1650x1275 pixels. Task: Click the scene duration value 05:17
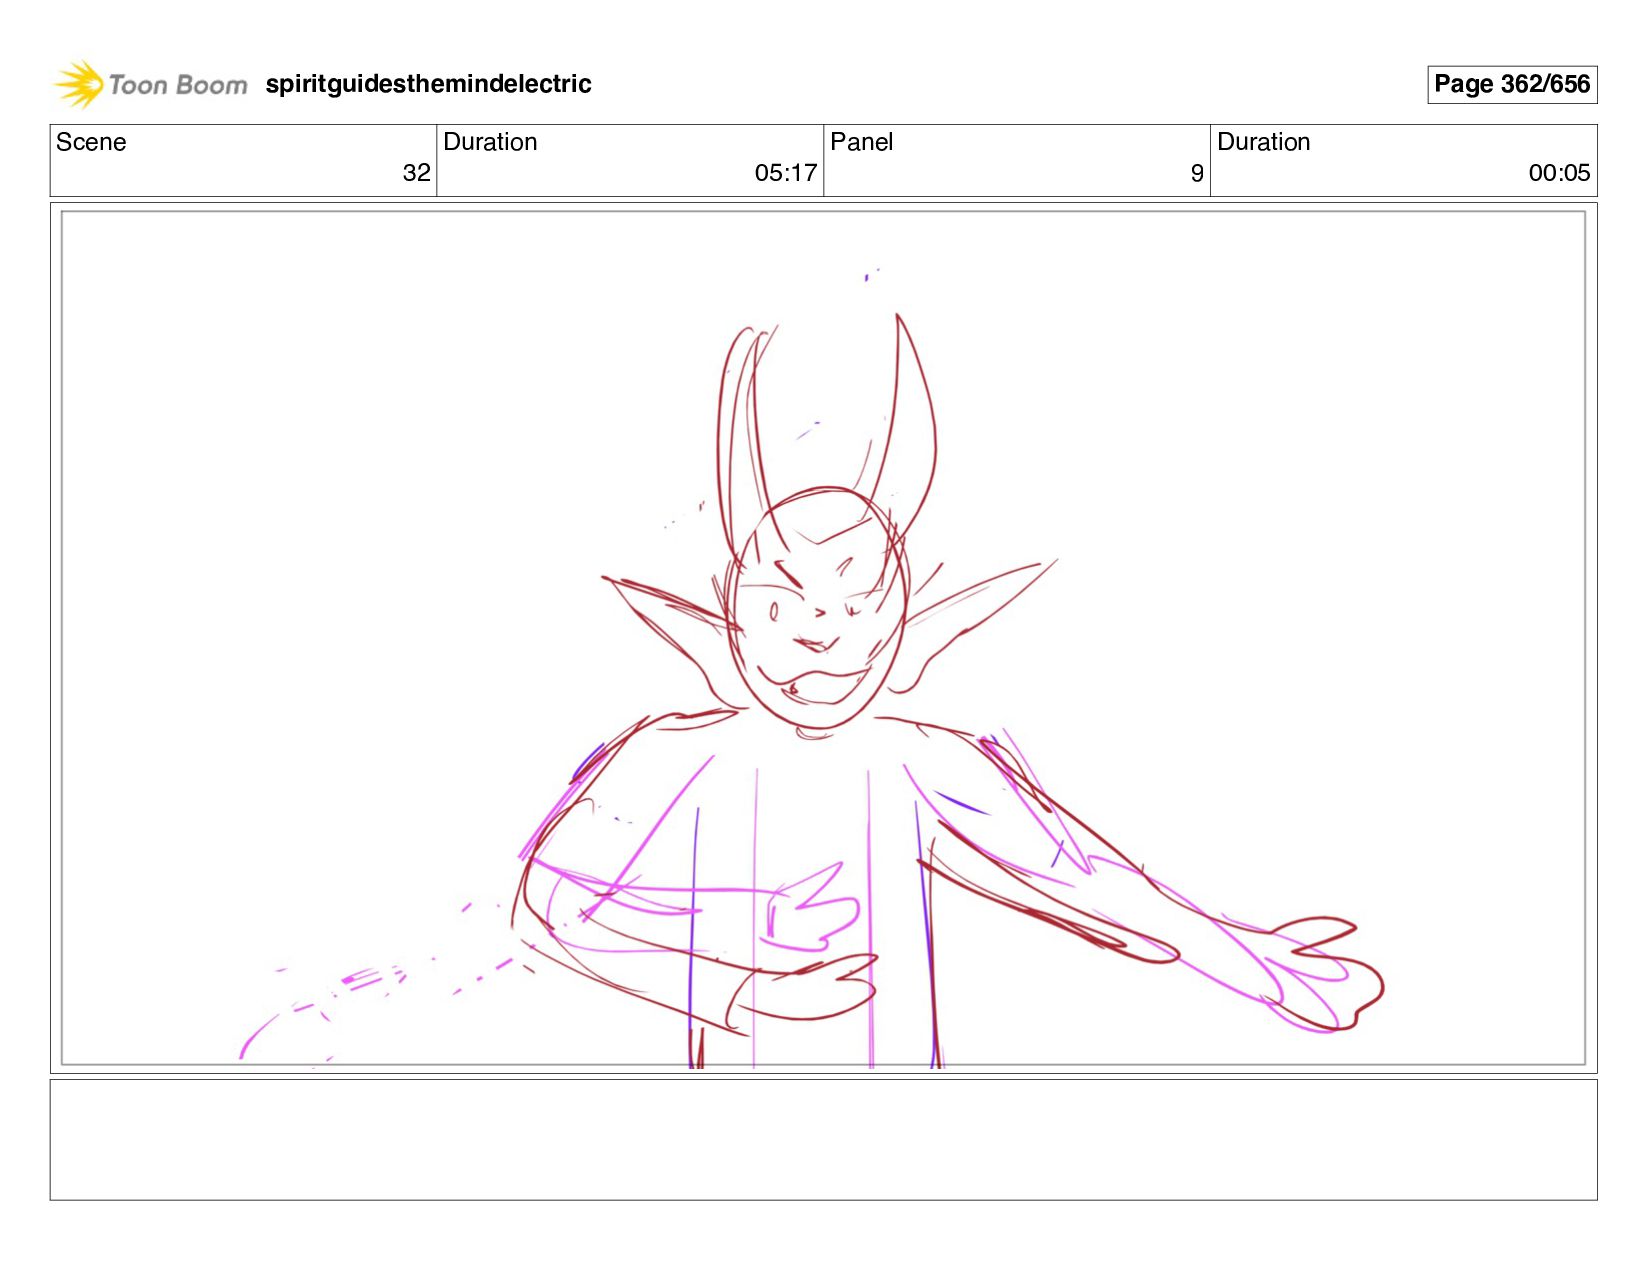785,173
